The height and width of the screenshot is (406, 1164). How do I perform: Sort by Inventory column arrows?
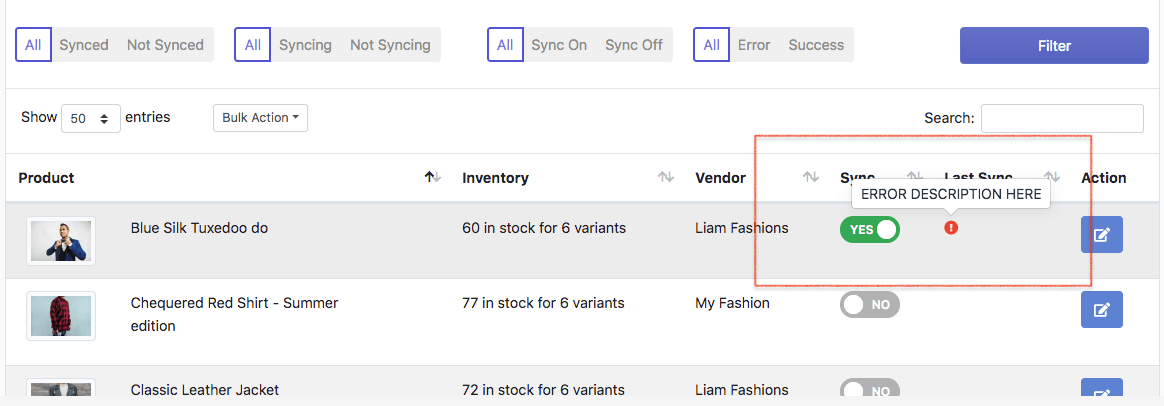[665, 177]
